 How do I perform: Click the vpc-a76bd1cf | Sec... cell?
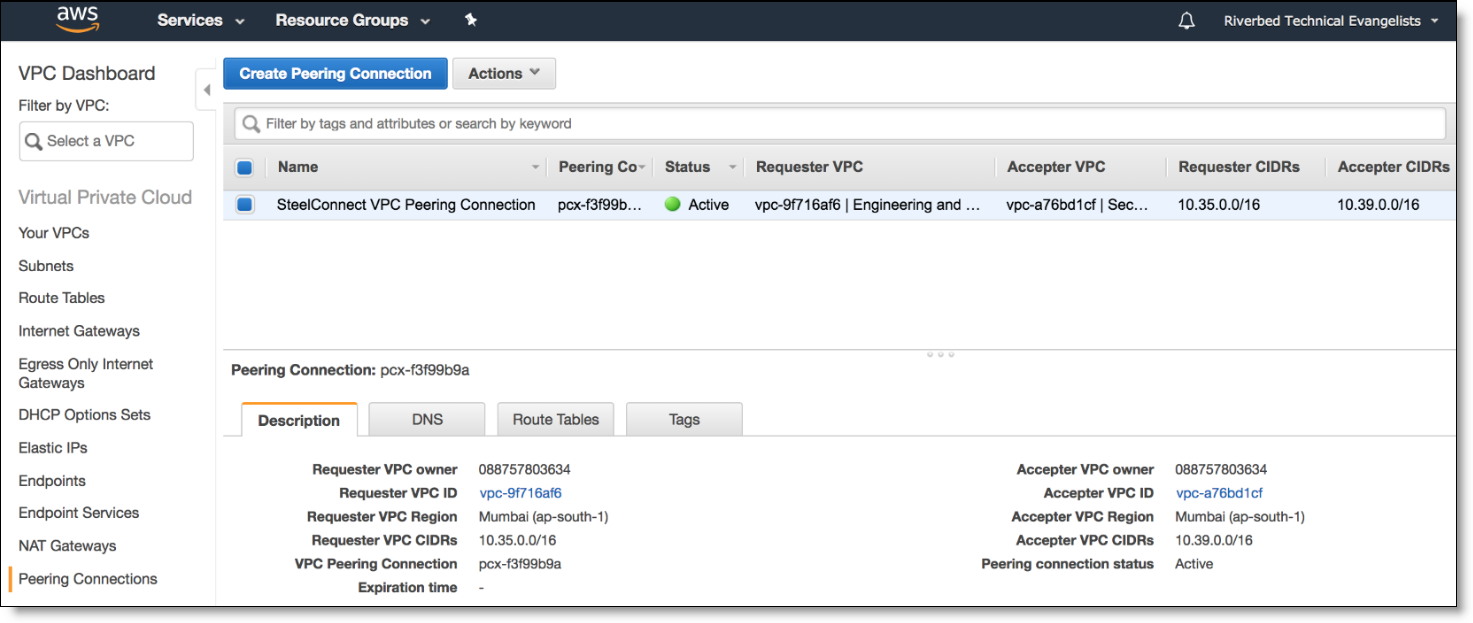[x=1077, y=204]
